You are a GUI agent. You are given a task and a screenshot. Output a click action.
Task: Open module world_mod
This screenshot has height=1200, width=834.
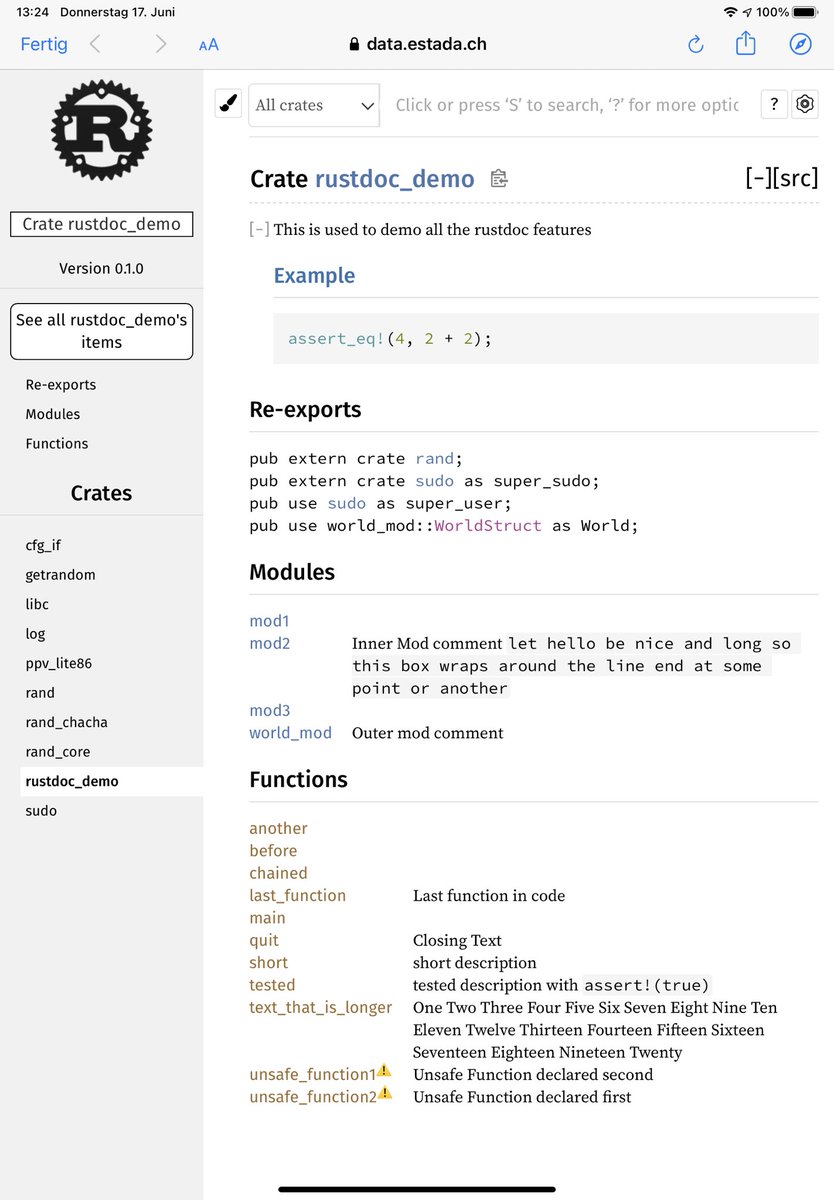[x=290, y=733]
